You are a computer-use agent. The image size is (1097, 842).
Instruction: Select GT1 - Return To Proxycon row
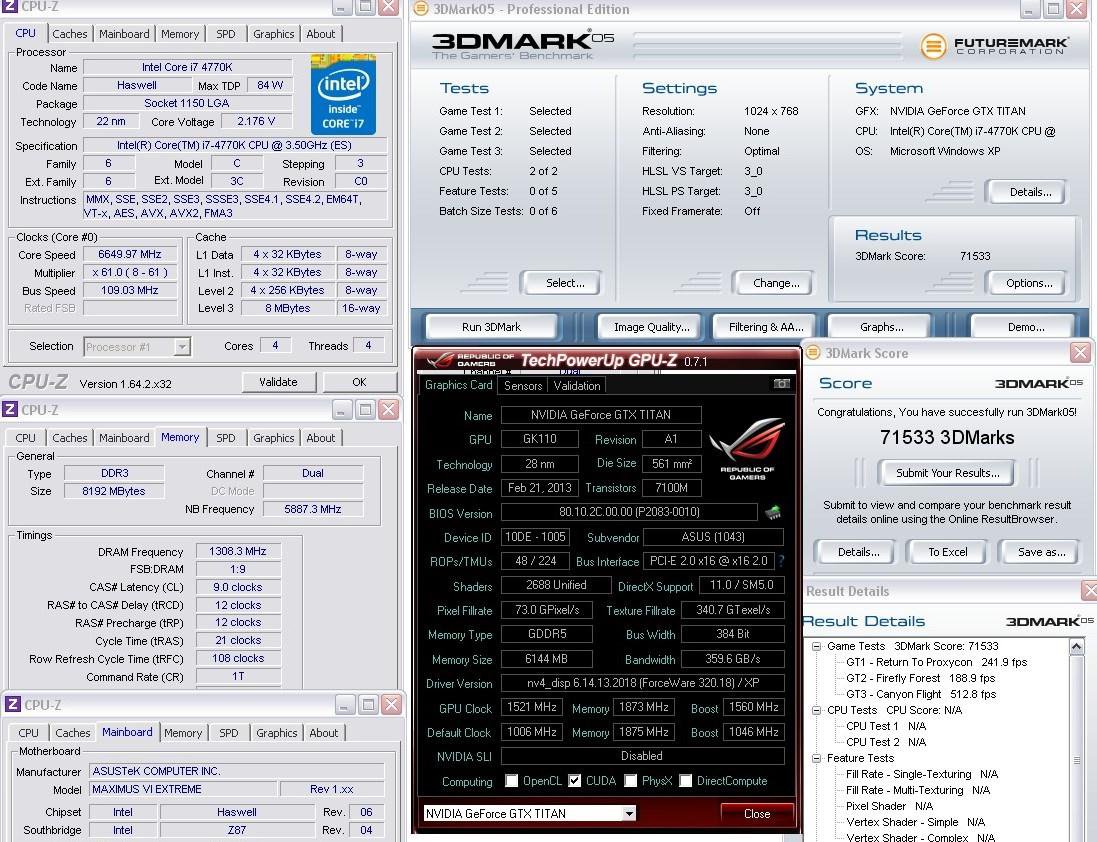(936, 662)
